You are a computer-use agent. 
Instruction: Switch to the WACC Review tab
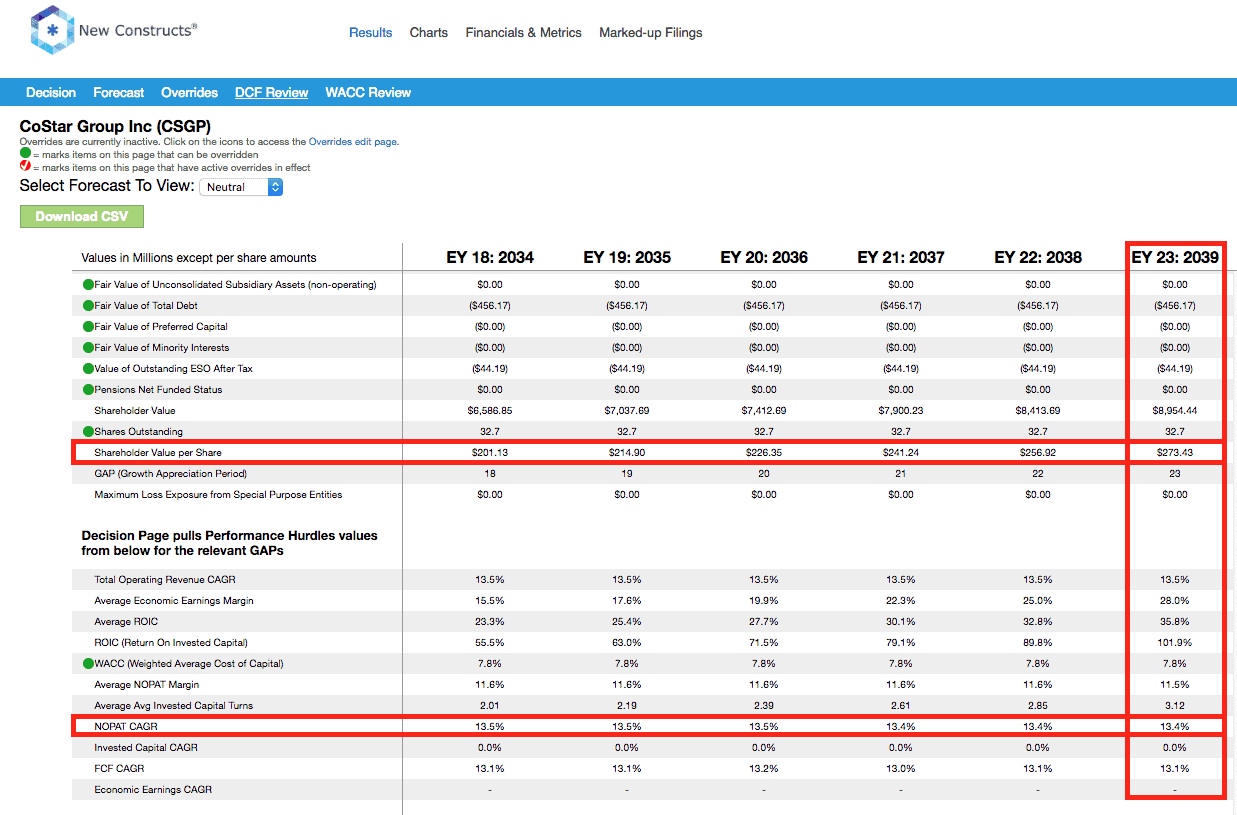pos(368,93)
